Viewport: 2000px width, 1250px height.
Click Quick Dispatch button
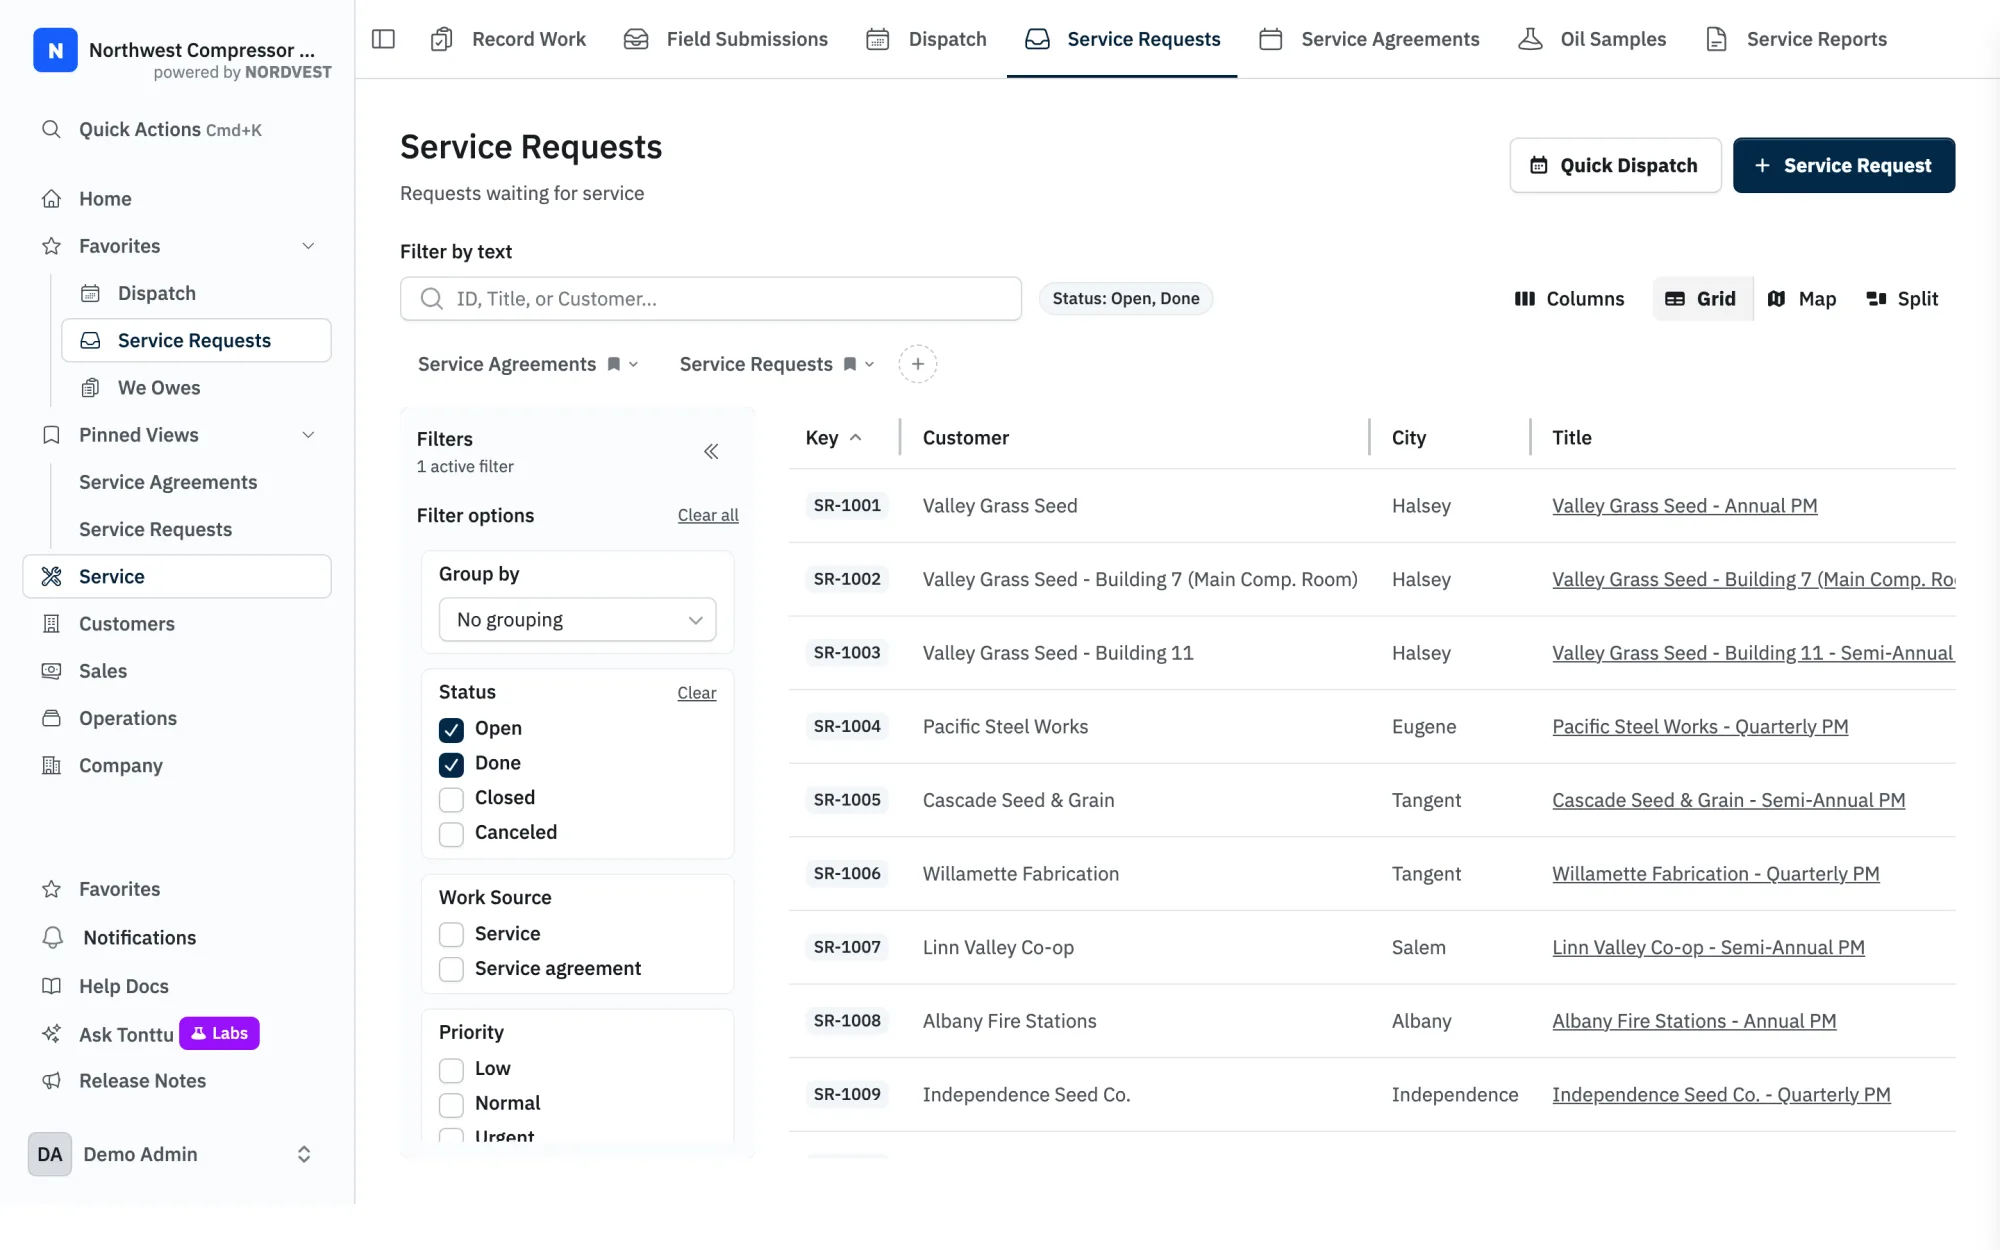point(1615,165)
